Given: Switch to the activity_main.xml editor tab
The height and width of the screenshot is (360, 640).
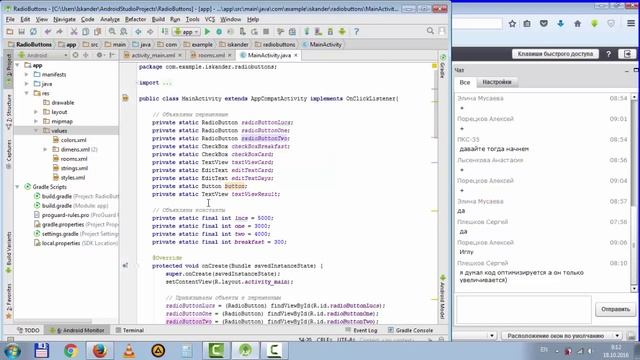Looking at the screenshot, I should (x=153, y=56).
